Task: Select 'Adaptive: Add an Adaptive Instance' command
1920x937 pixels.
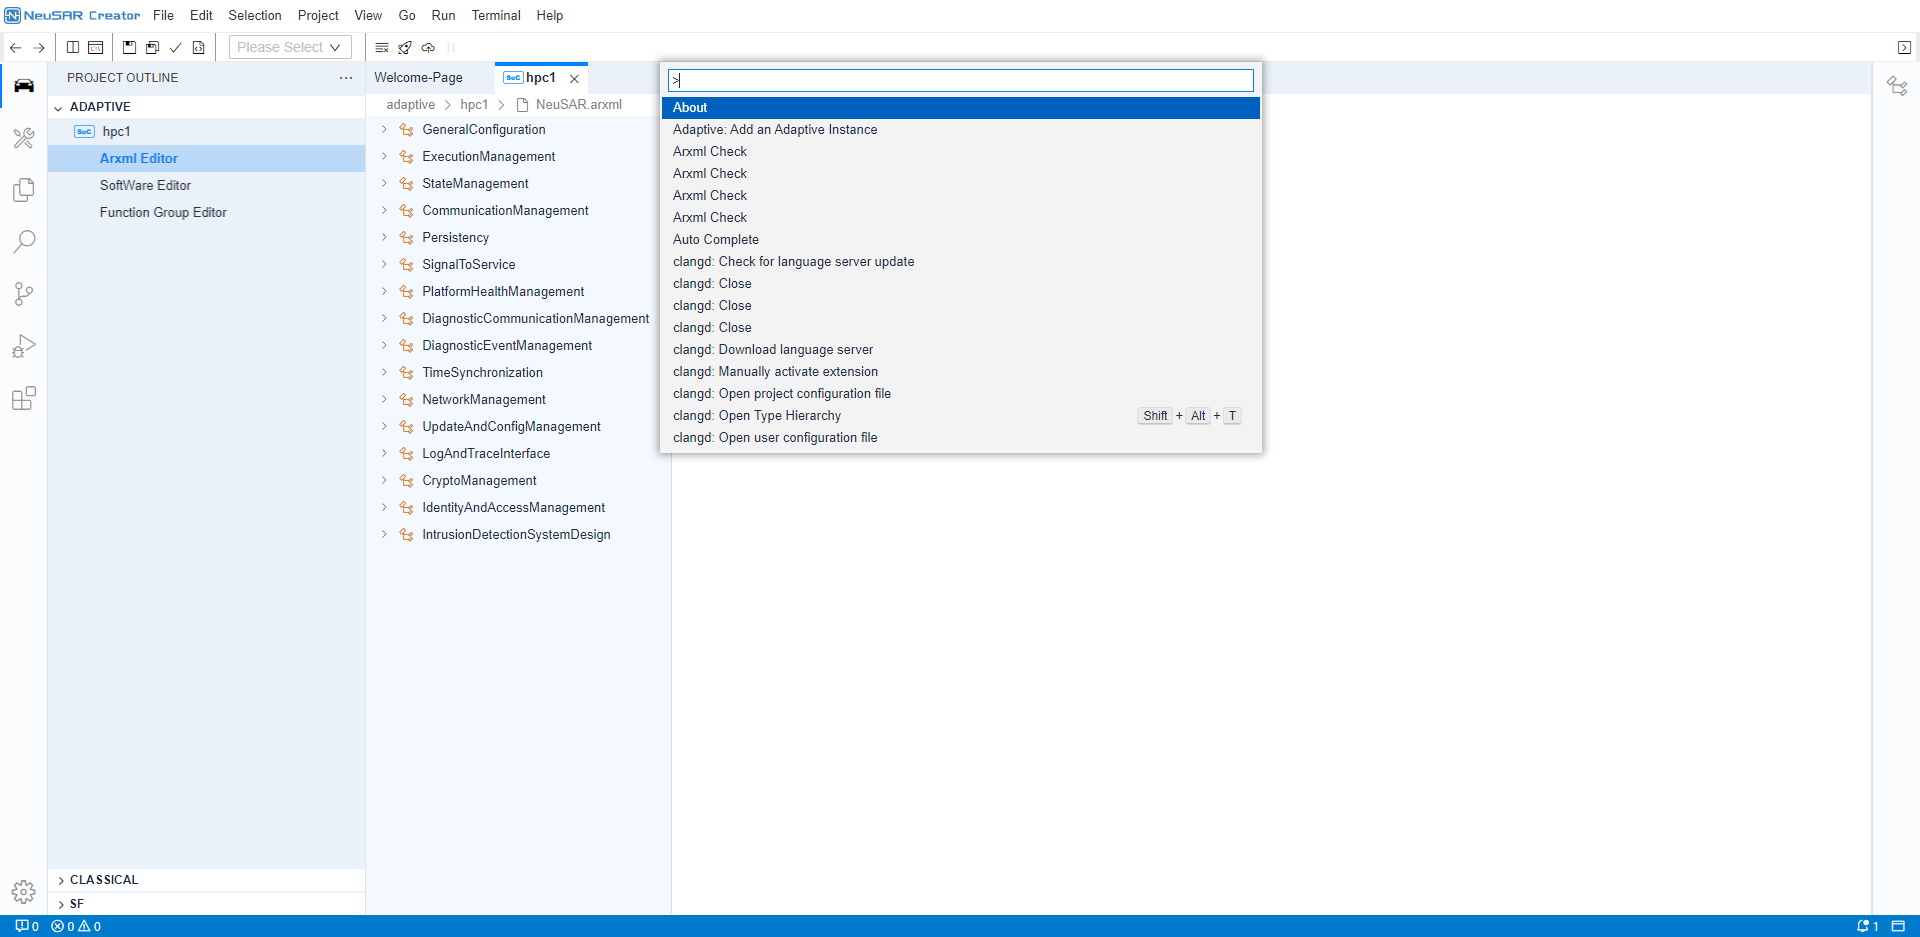Action: point(775,130)
